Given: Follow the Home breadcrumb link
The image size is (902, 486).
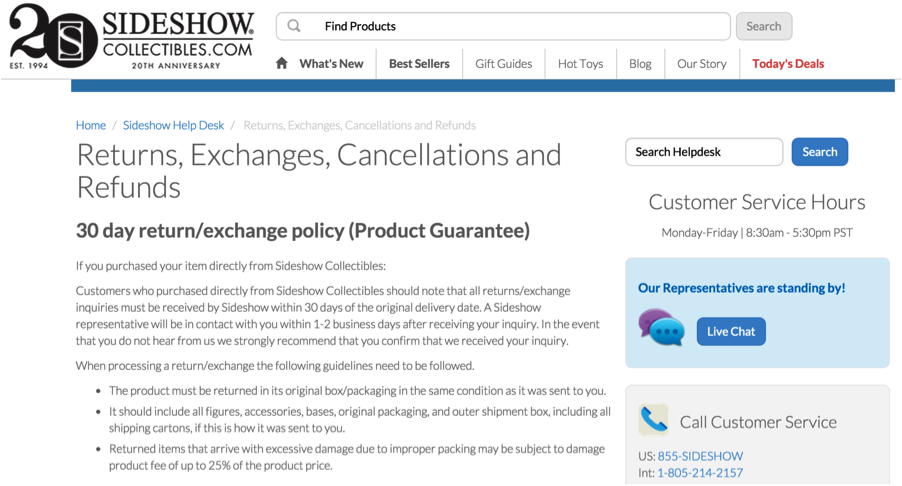Looking at the screenshot, I should click(x=91, y=125).
